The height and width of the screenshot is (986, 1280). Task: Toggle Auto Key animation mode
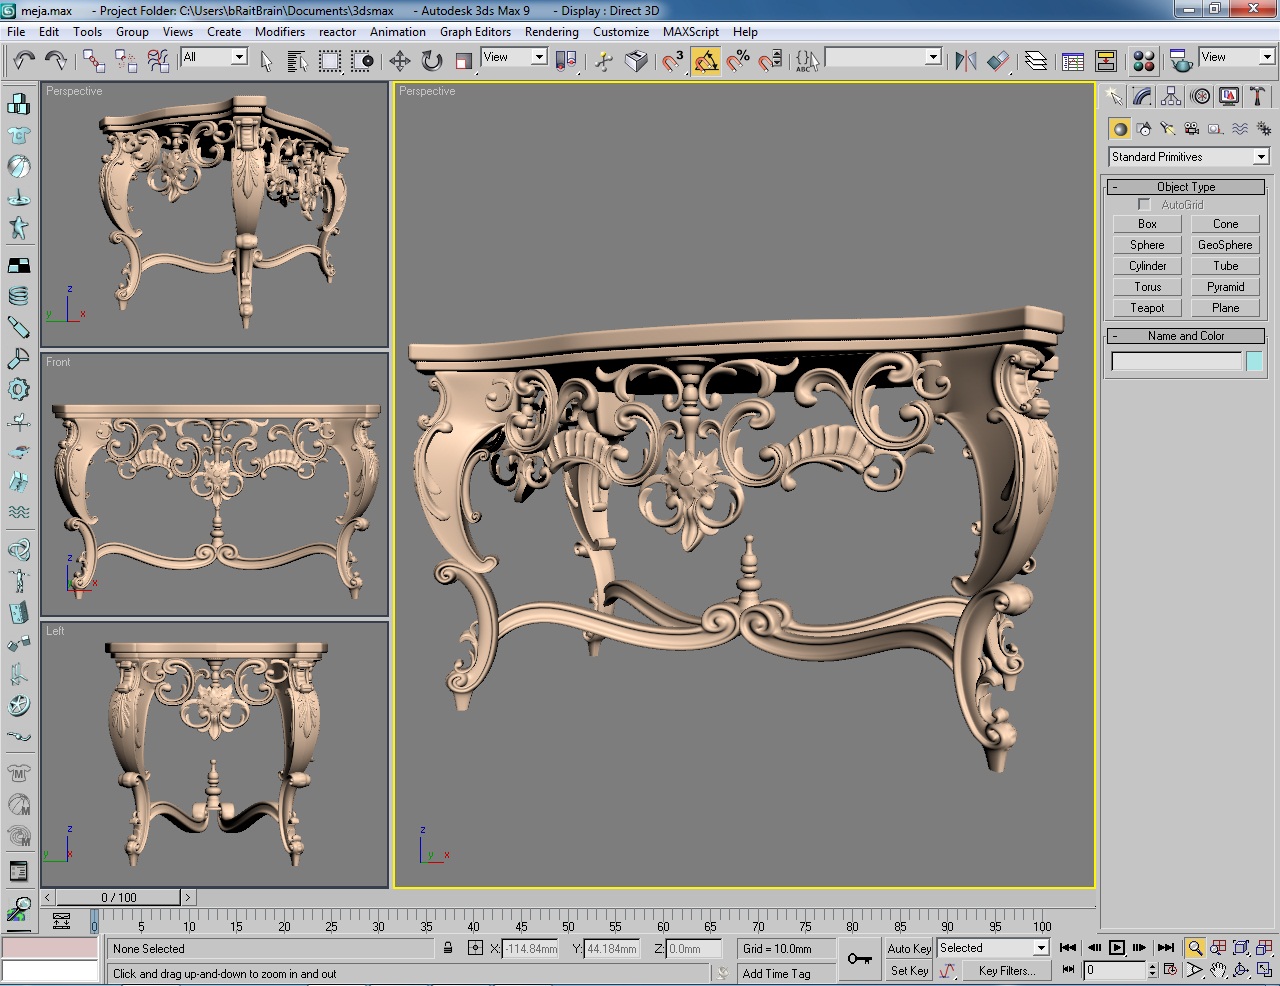(x=907, y=948)
